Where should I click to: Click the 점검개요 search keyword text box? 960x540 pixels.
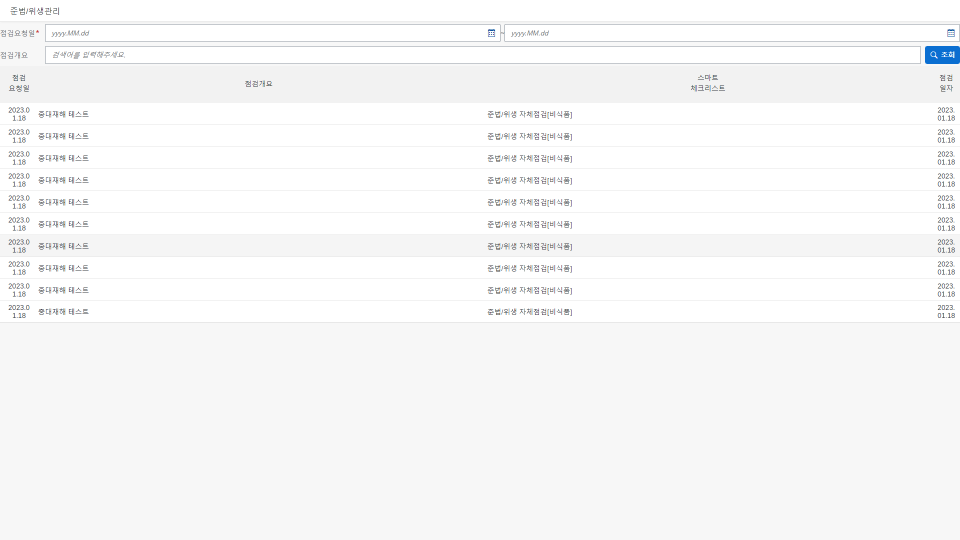point(482,55)
